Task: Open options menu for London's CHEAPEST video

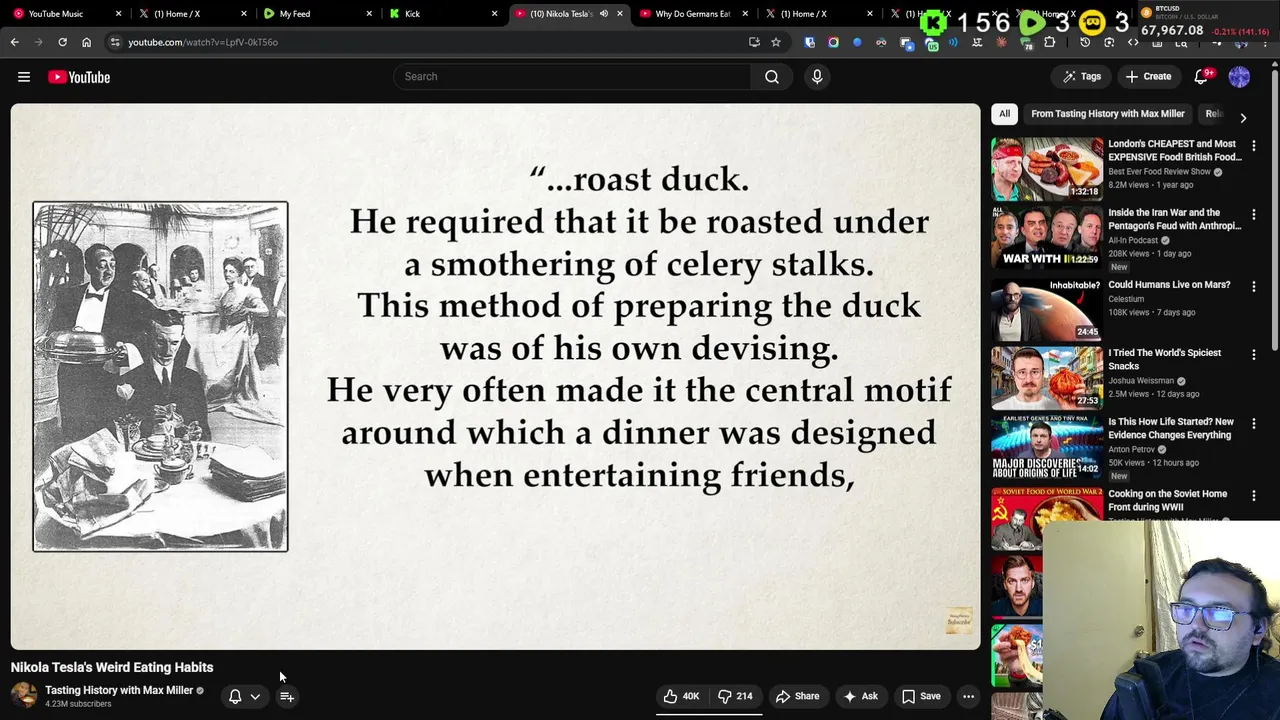Action: [x=1254, y=146]
